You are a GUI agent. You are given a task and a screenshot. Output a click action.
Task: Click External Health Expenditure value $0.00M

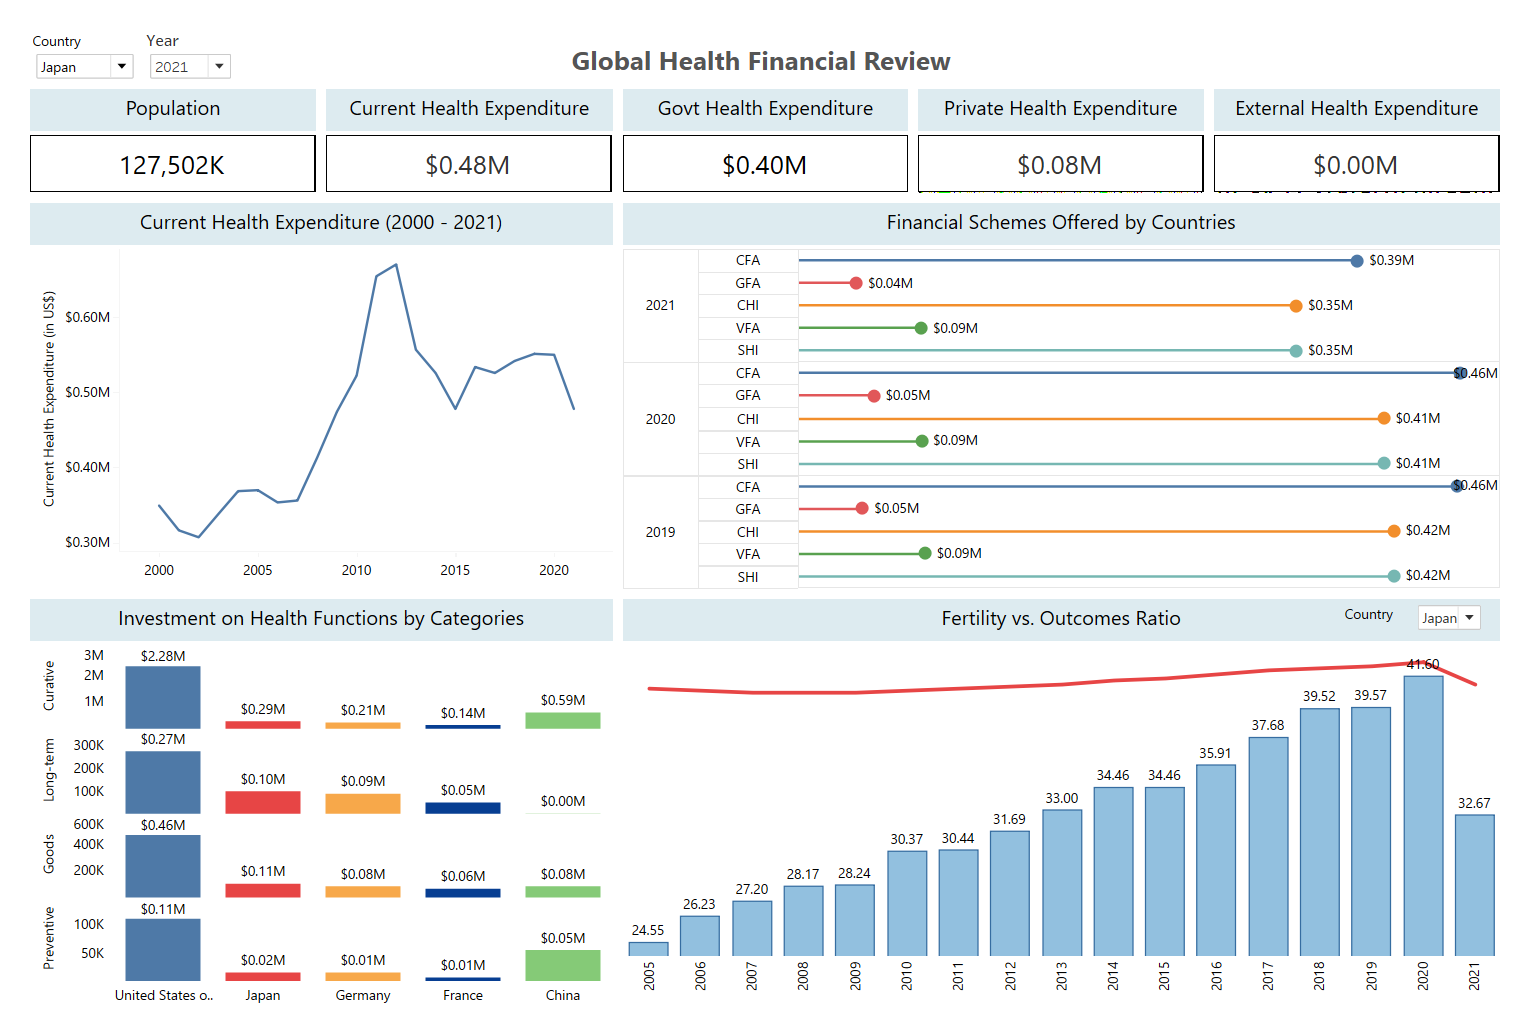click(1356, 165)
